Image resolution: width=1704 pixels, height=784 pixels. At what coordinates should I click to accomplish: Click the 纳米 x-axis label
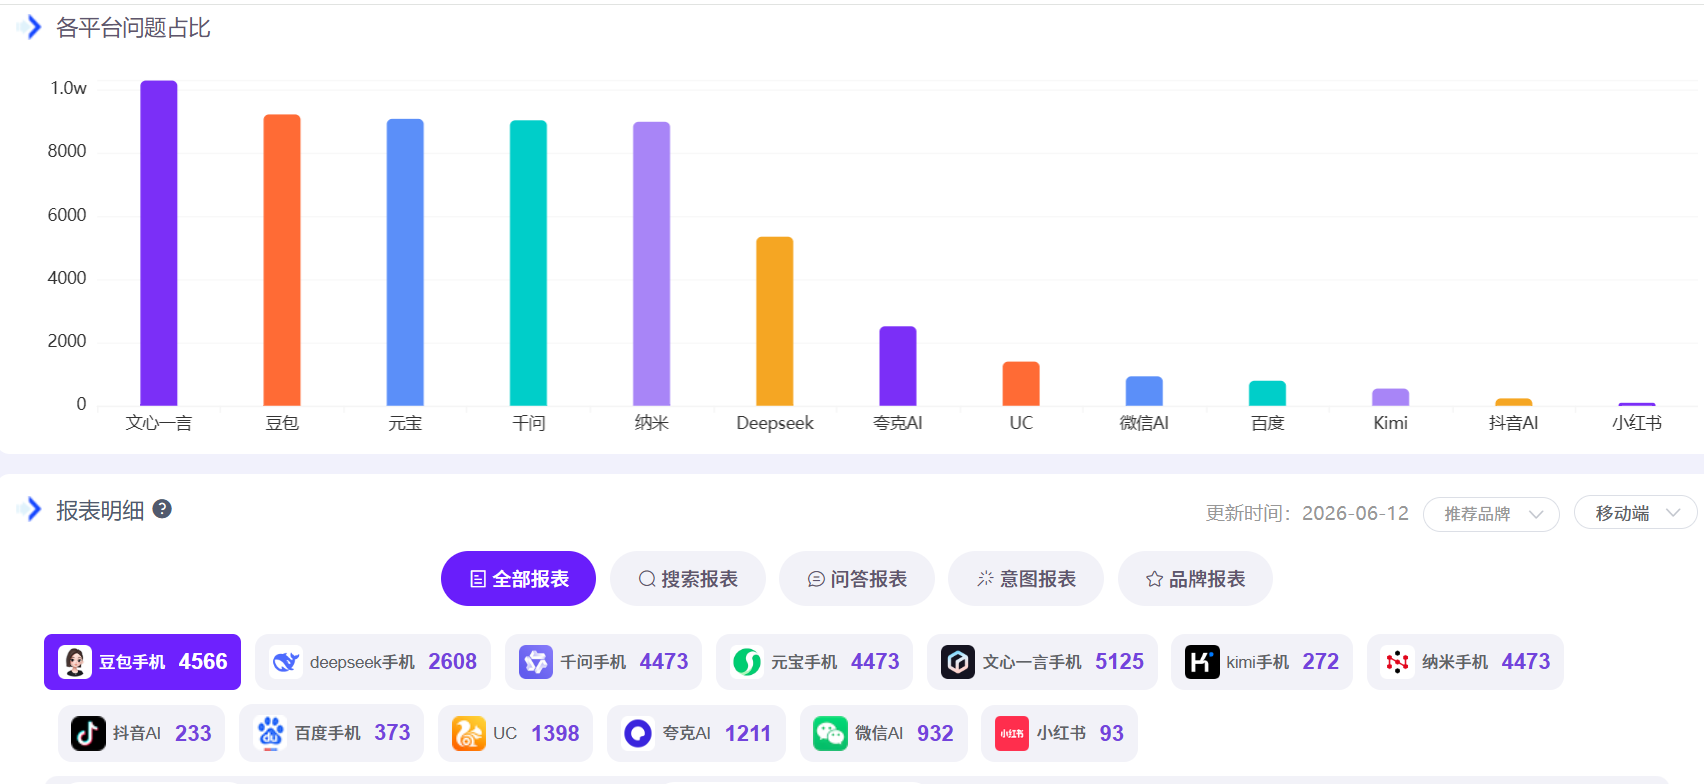click(x=651, y=423)
